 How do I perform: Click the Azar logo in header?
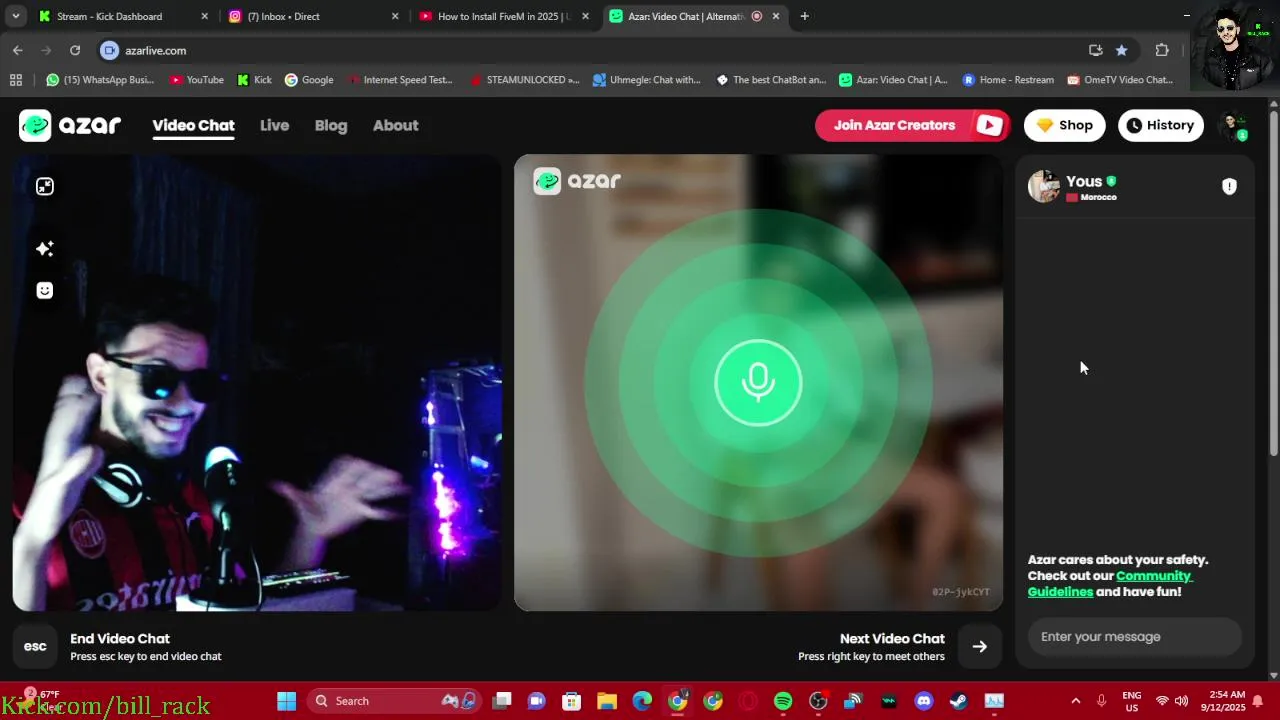70,125
